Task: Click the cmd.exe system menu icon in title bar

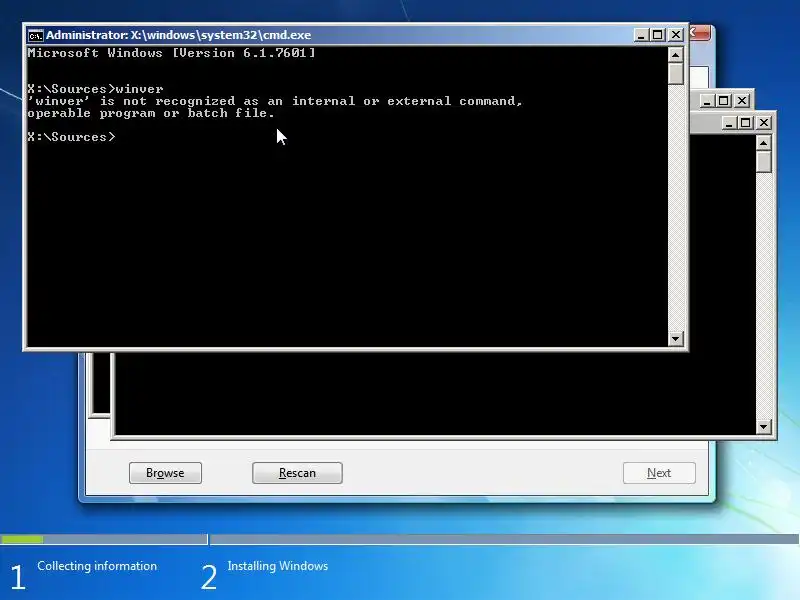Action: [35, 35]
